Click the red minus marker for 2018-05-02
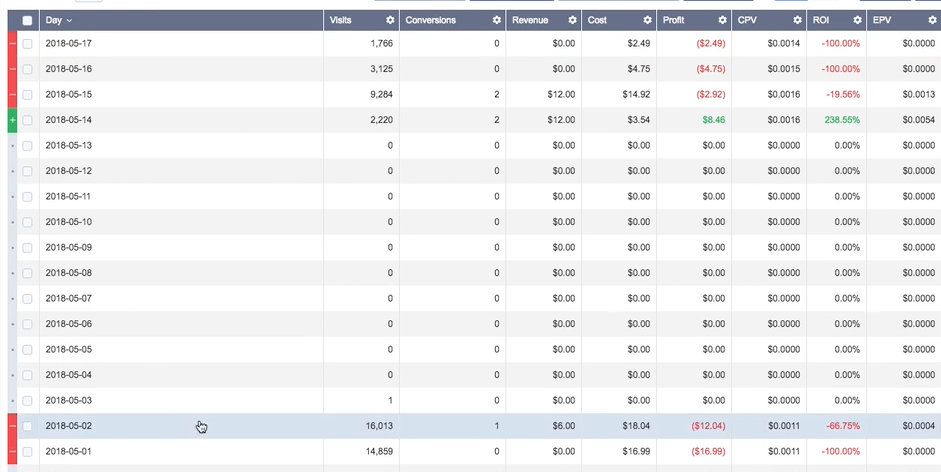Image resolution: width=941 pixels, height=472 pixels. pyautogui.click(x=12, y=426)
